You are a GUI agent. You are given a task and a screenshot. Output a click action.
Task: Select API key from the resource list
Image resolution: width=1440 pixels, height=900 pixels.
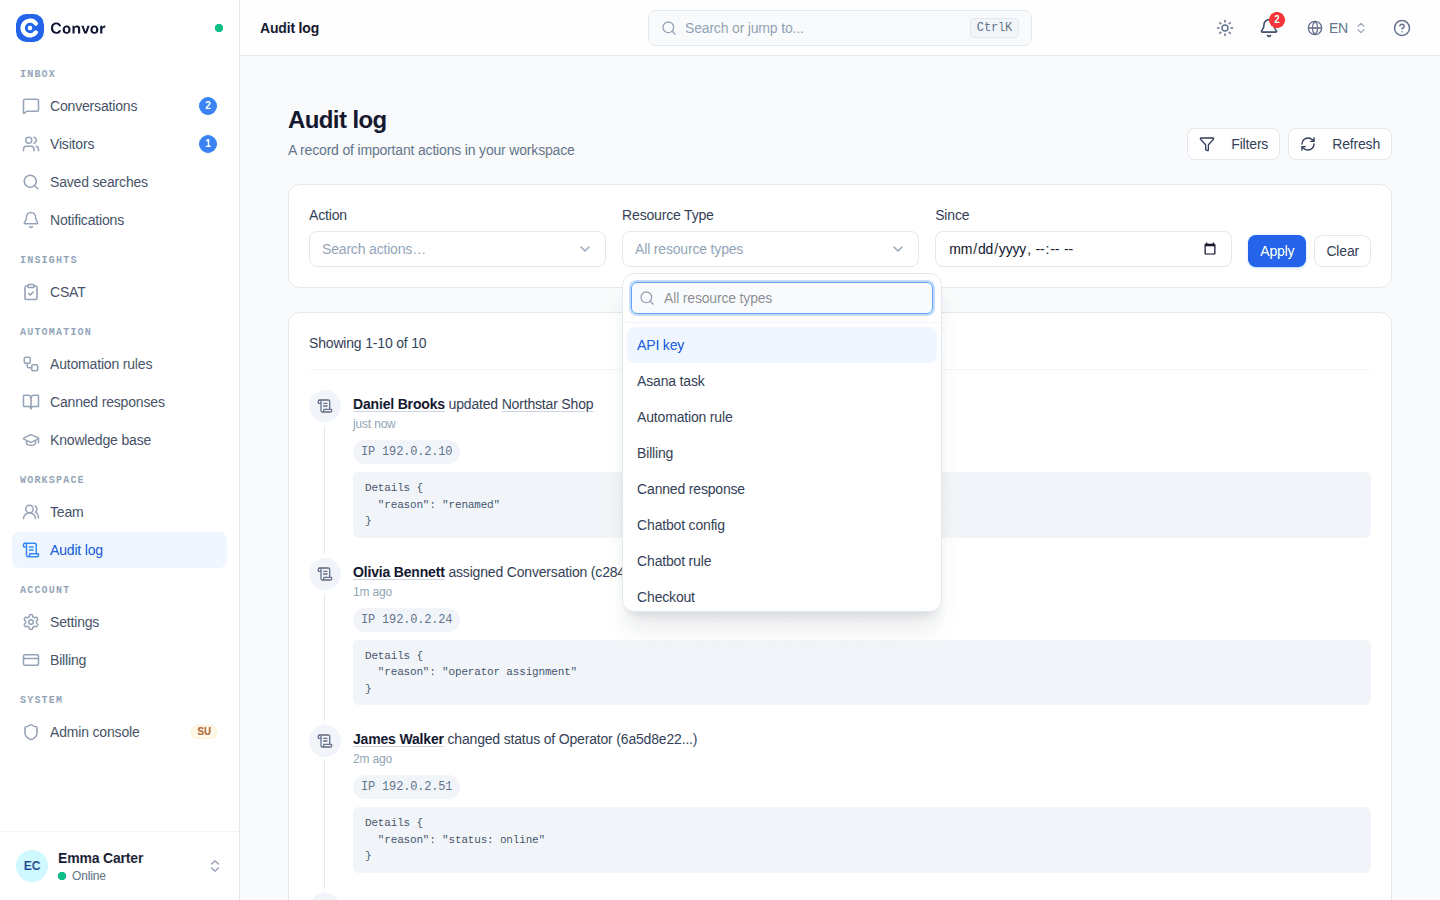782,345
